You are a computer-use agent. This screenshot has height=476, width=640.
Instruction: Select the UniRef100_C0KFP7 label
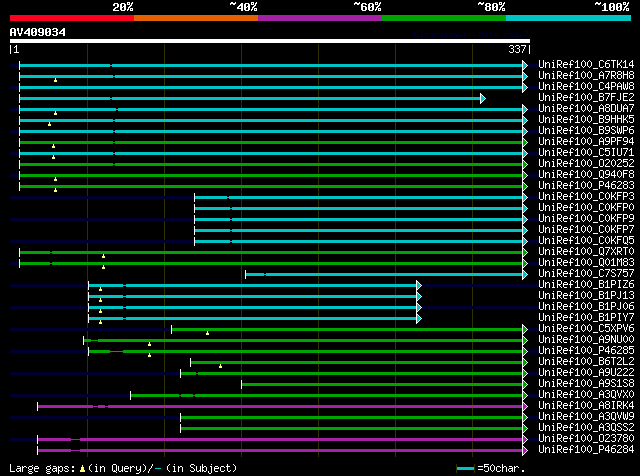(586, 230)
